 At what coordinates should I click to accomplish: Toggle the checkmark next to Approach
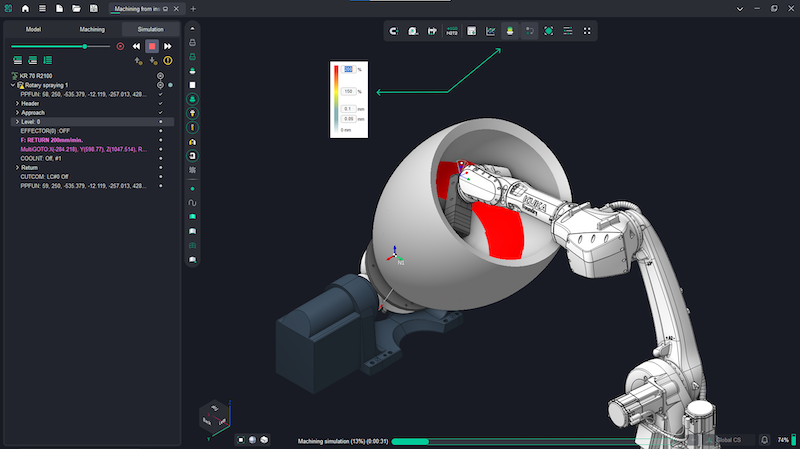161,113
